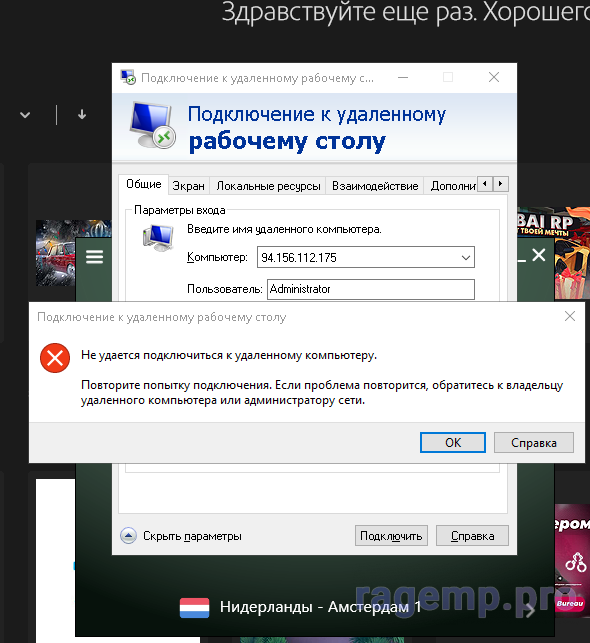Open the partially visible Дополнительно tab
Image resolution: width=590 pixels, height=643 pixels.
[x=452, y=186]
